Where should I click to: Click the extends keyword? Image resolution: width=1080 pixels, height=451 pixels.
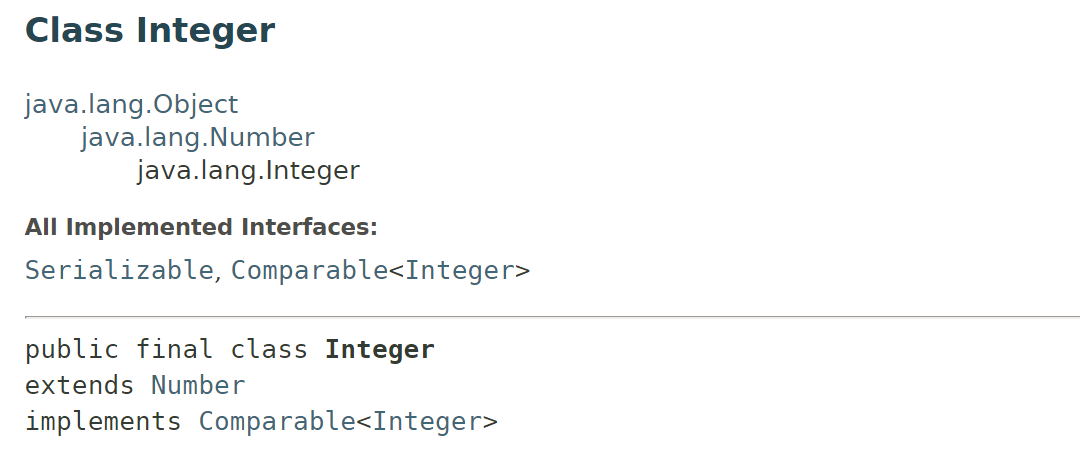click(79, 386)
